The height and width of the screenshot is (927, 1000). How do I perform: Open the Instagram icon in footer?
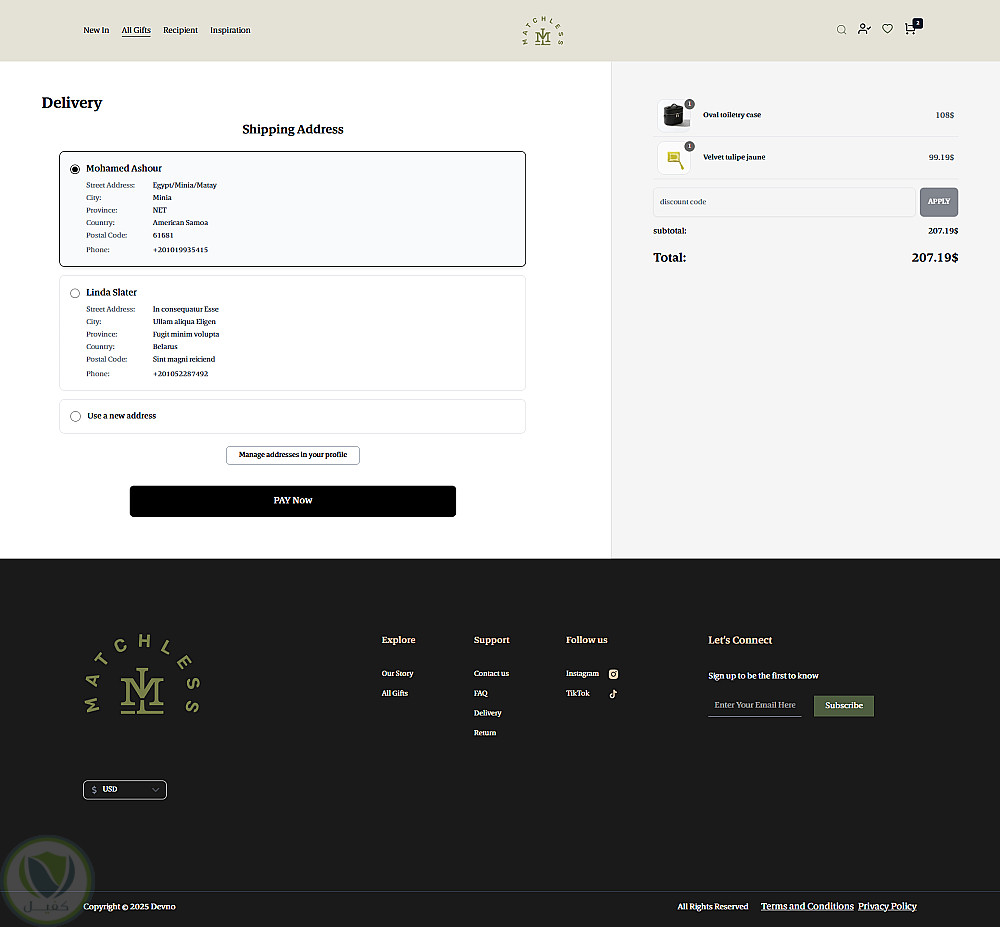pyautogui.click(x=614, y=674)
